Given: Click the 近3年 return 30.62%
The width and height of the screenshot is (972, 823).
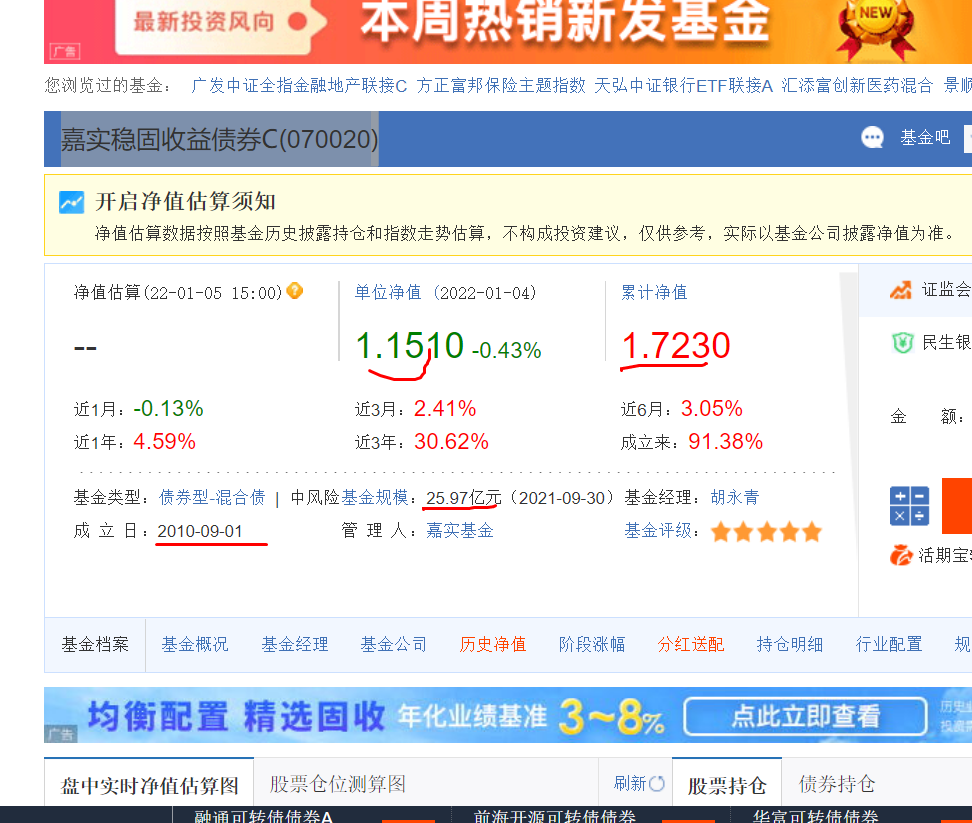Looking at the screenshot, I should (451, 441).
